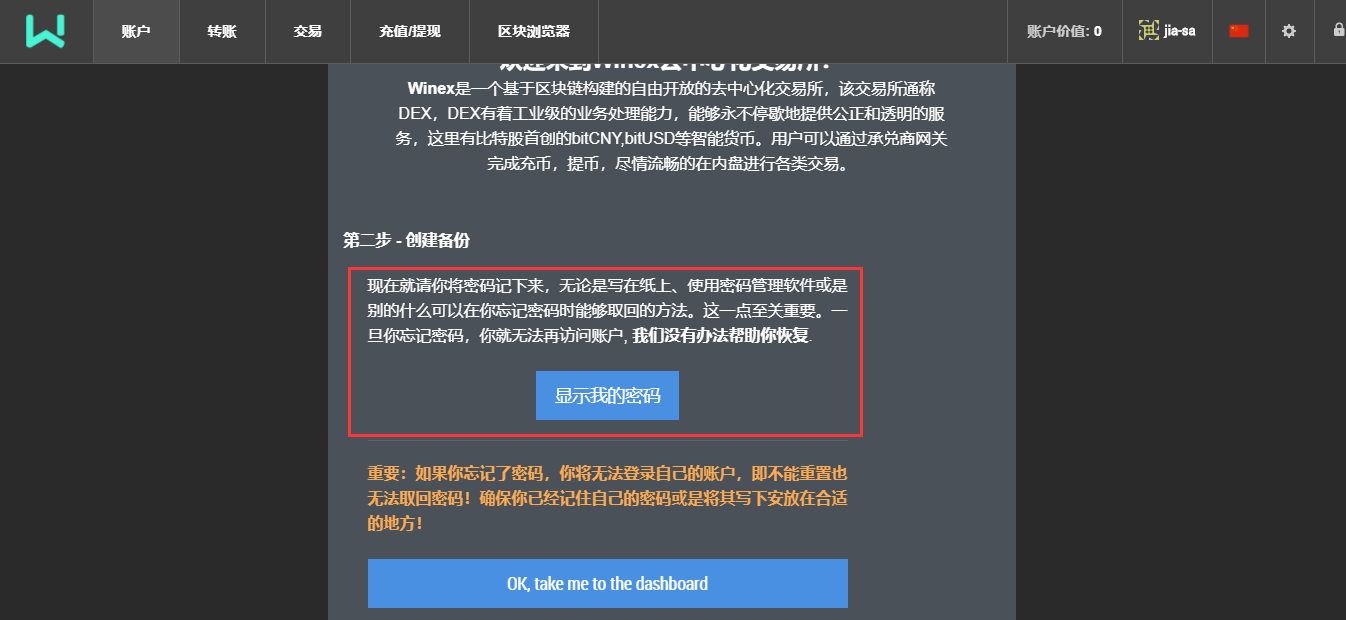Screen dimensions: 1346x620
Task: Open the 区块浏览器 menu item
Action: point(534,31)
